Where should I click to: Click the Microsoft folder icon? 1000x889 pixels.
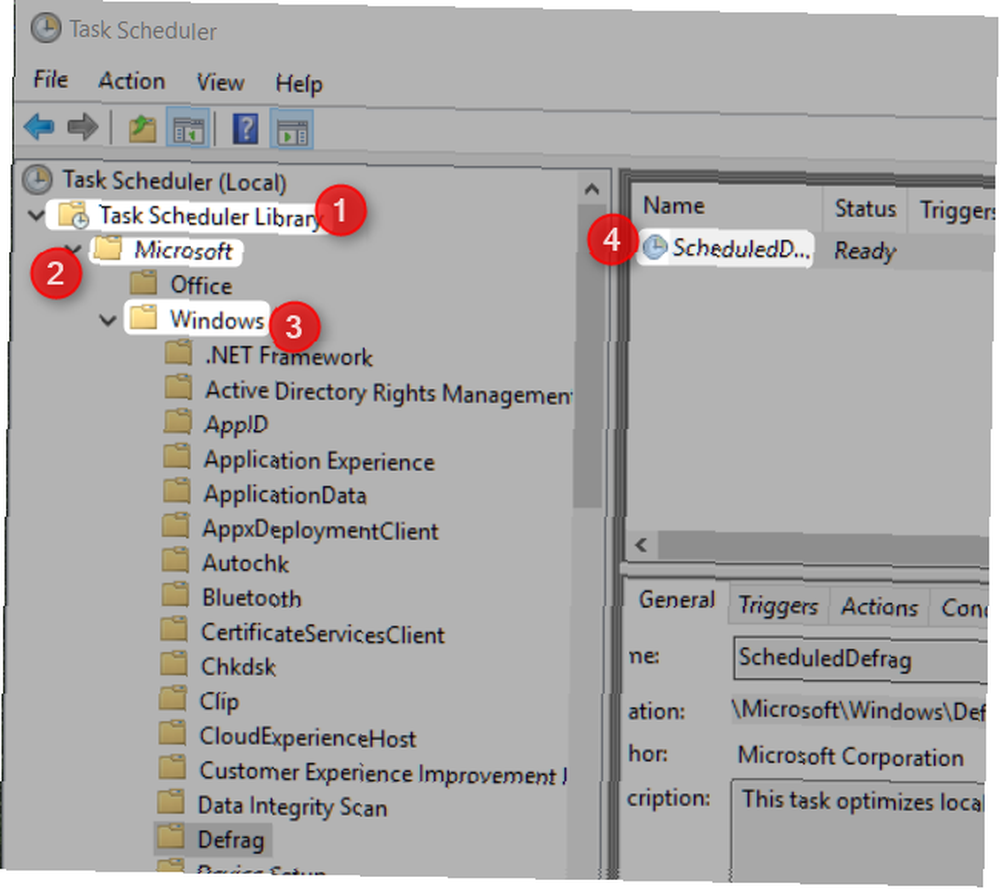[x=108, y=248]
